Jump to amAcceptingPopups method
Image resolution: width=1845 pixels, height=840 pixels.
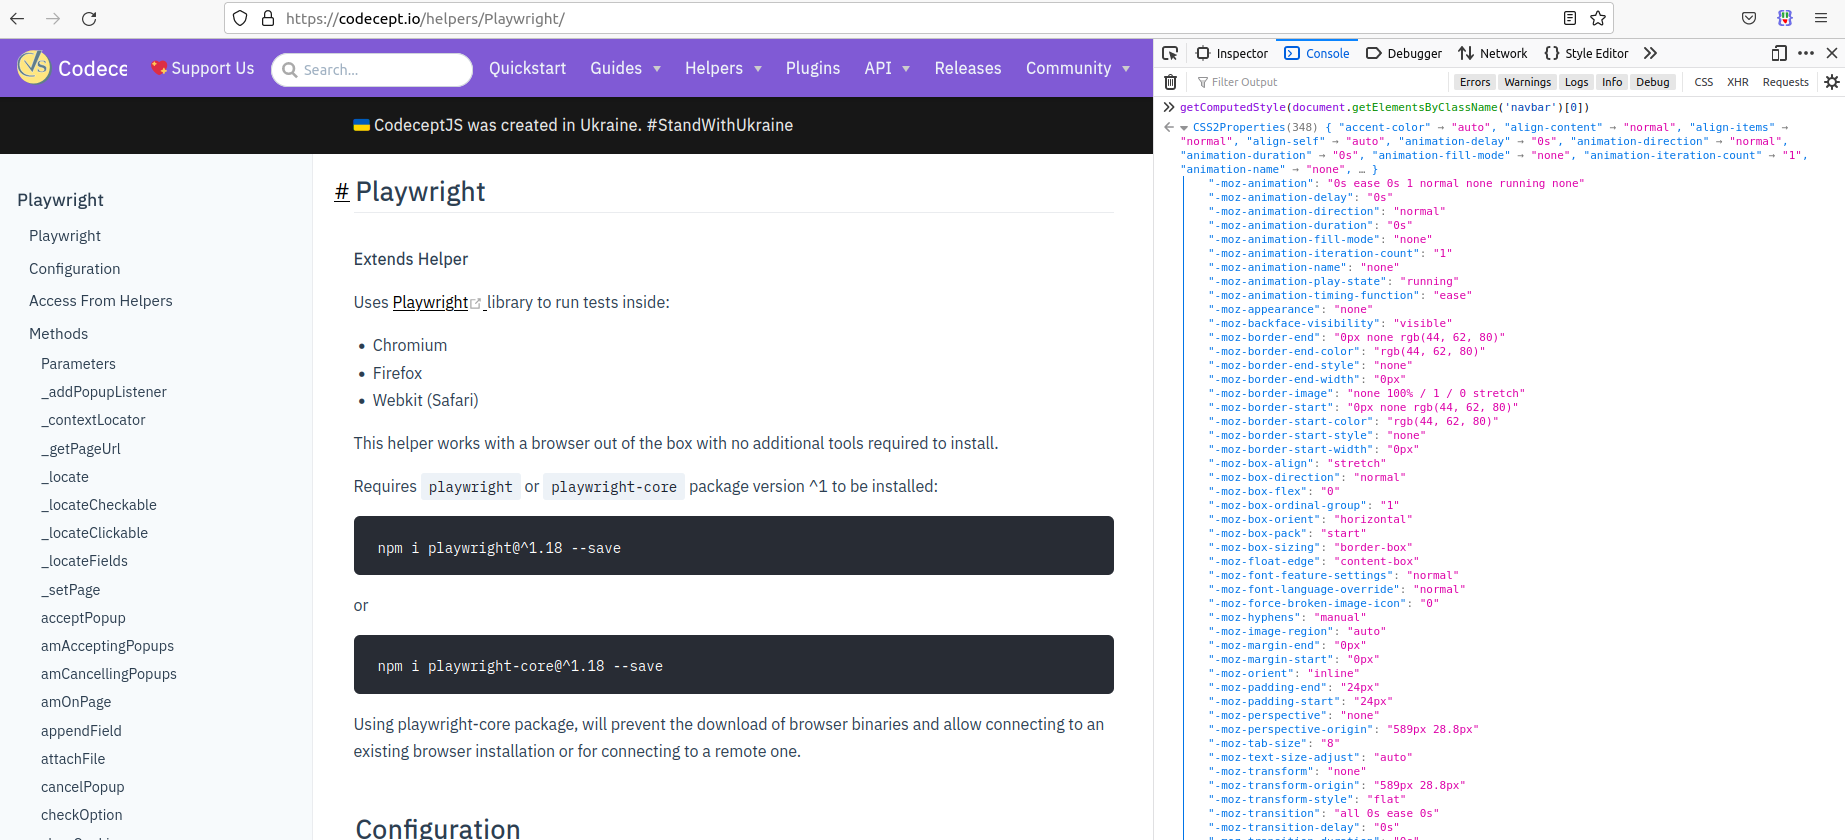click(108, 646)
